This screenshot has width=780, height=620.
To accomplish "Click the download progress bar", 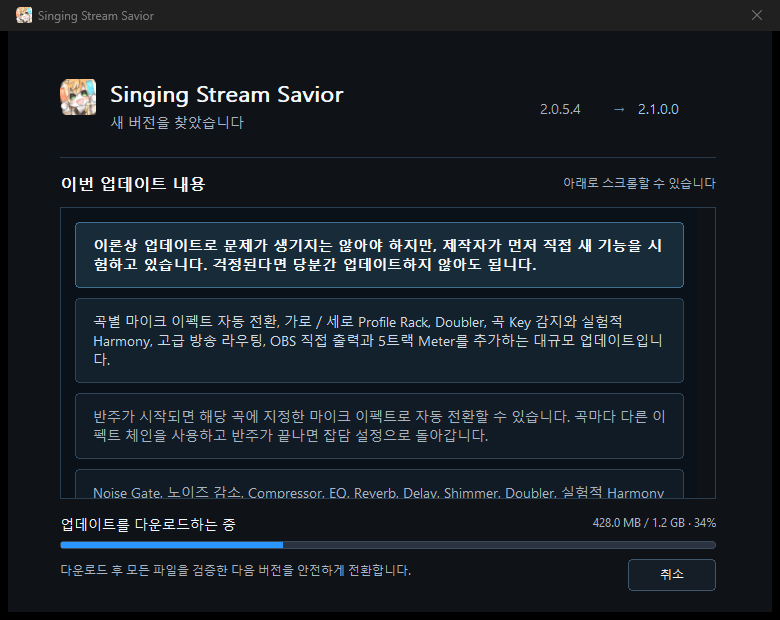I will pyautogui.click(x=388, y=545).
